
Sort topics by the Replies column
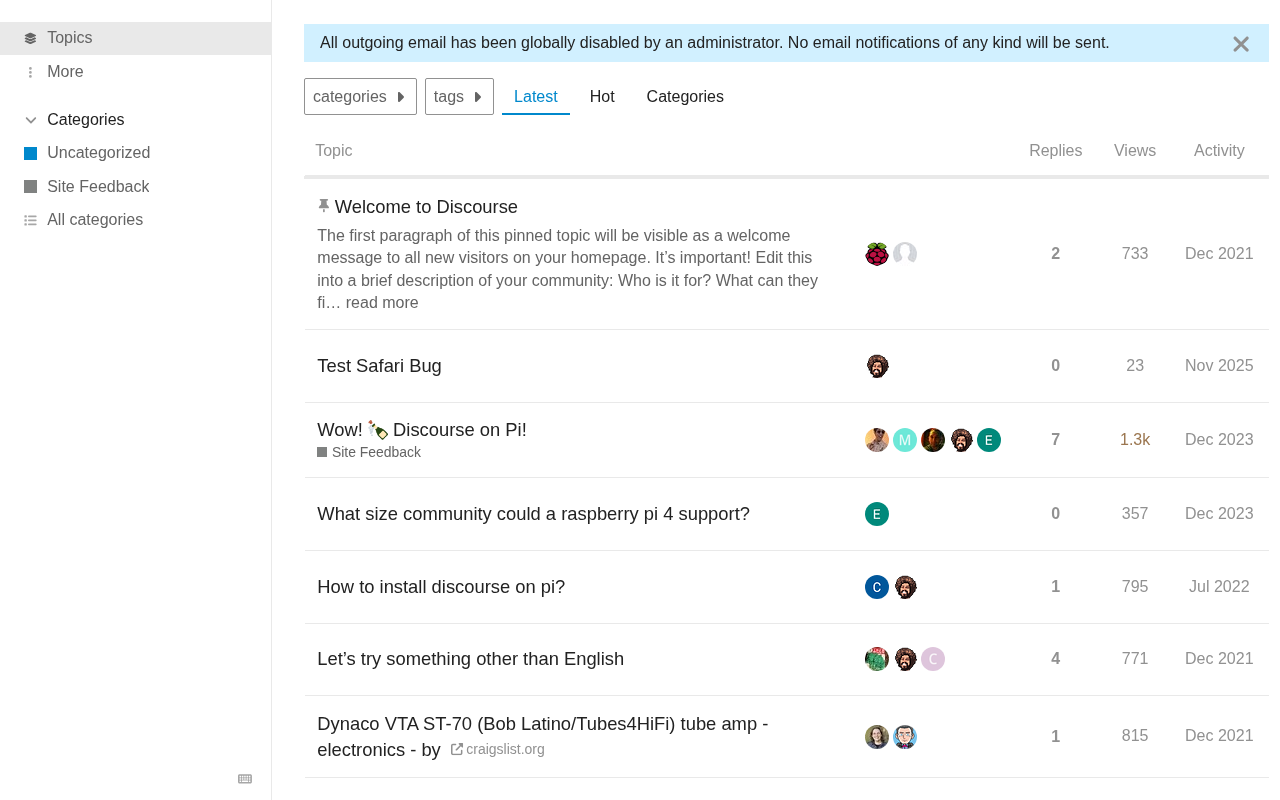click(x=1055, y=151)
